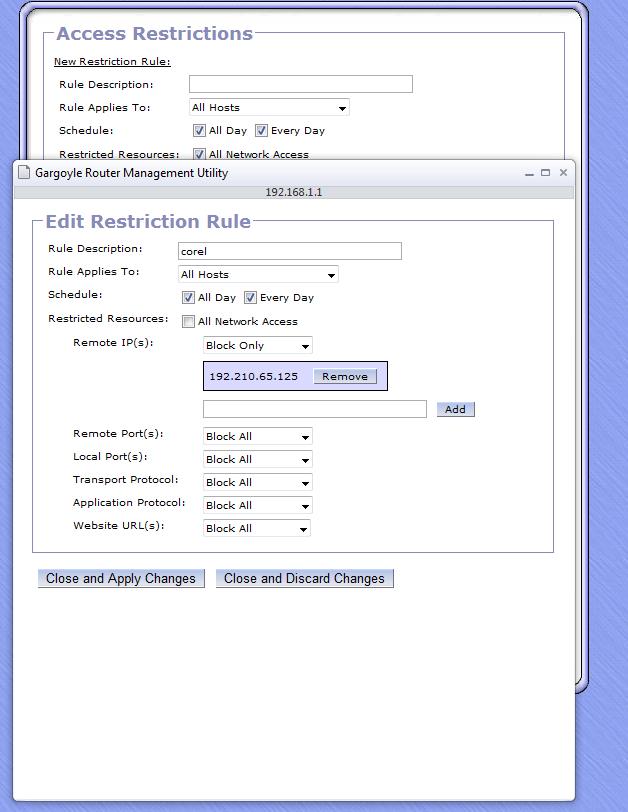Click the Remote IP(s) label
Screen dimensions: 628x812
point(113,343)
